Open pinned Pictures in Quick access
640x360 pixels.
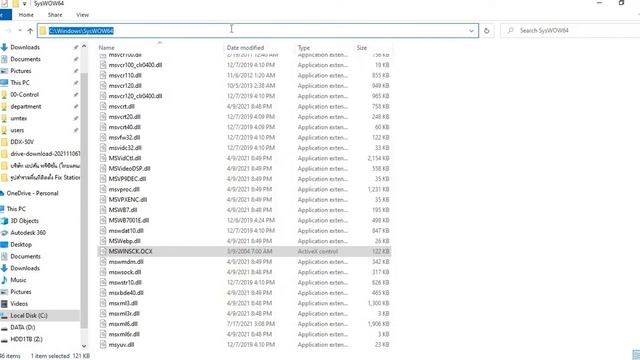coord(21,71)
